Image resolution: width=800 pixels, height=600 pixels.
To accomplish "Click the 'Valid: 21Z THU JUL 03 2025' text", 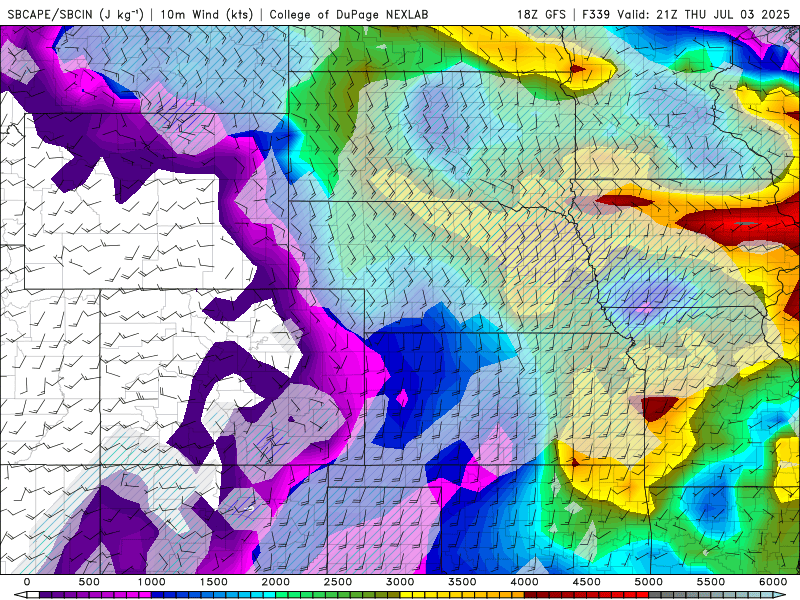I will pyautogui.click(x=704, y=14).
